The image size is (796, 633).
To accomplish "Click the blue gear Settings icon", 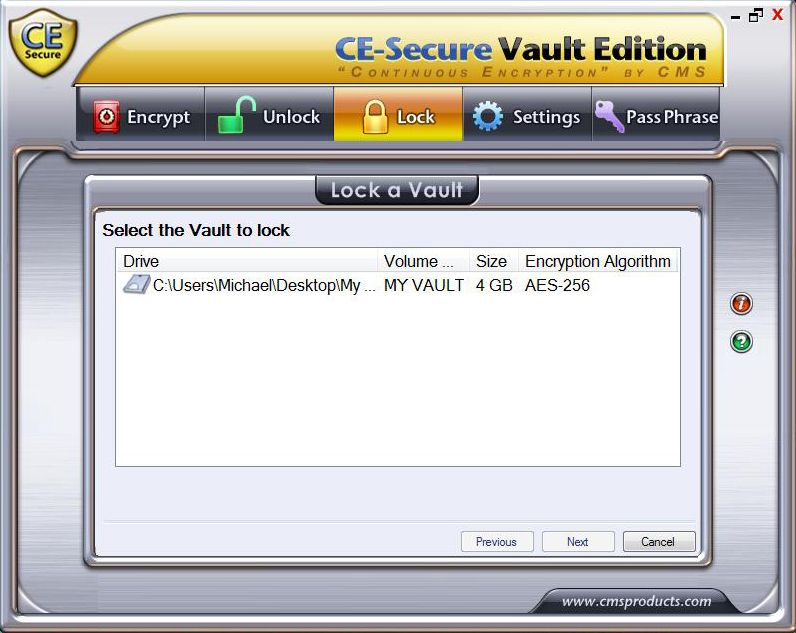I will tap(488, 116).
